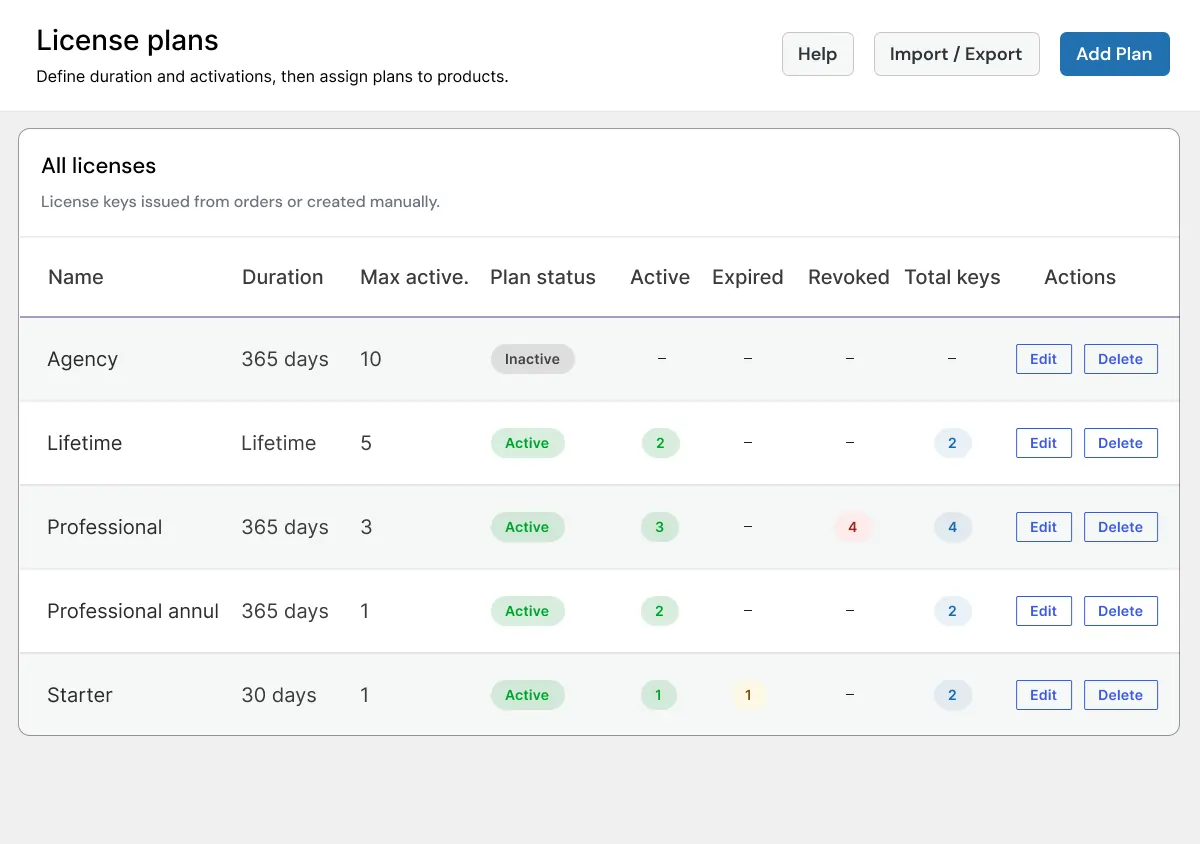Click the Active status badge for Professional annul
Image resolution: width=1200 pixels, height=844 pixels.
pyautogui.click(x=527, y=611)
